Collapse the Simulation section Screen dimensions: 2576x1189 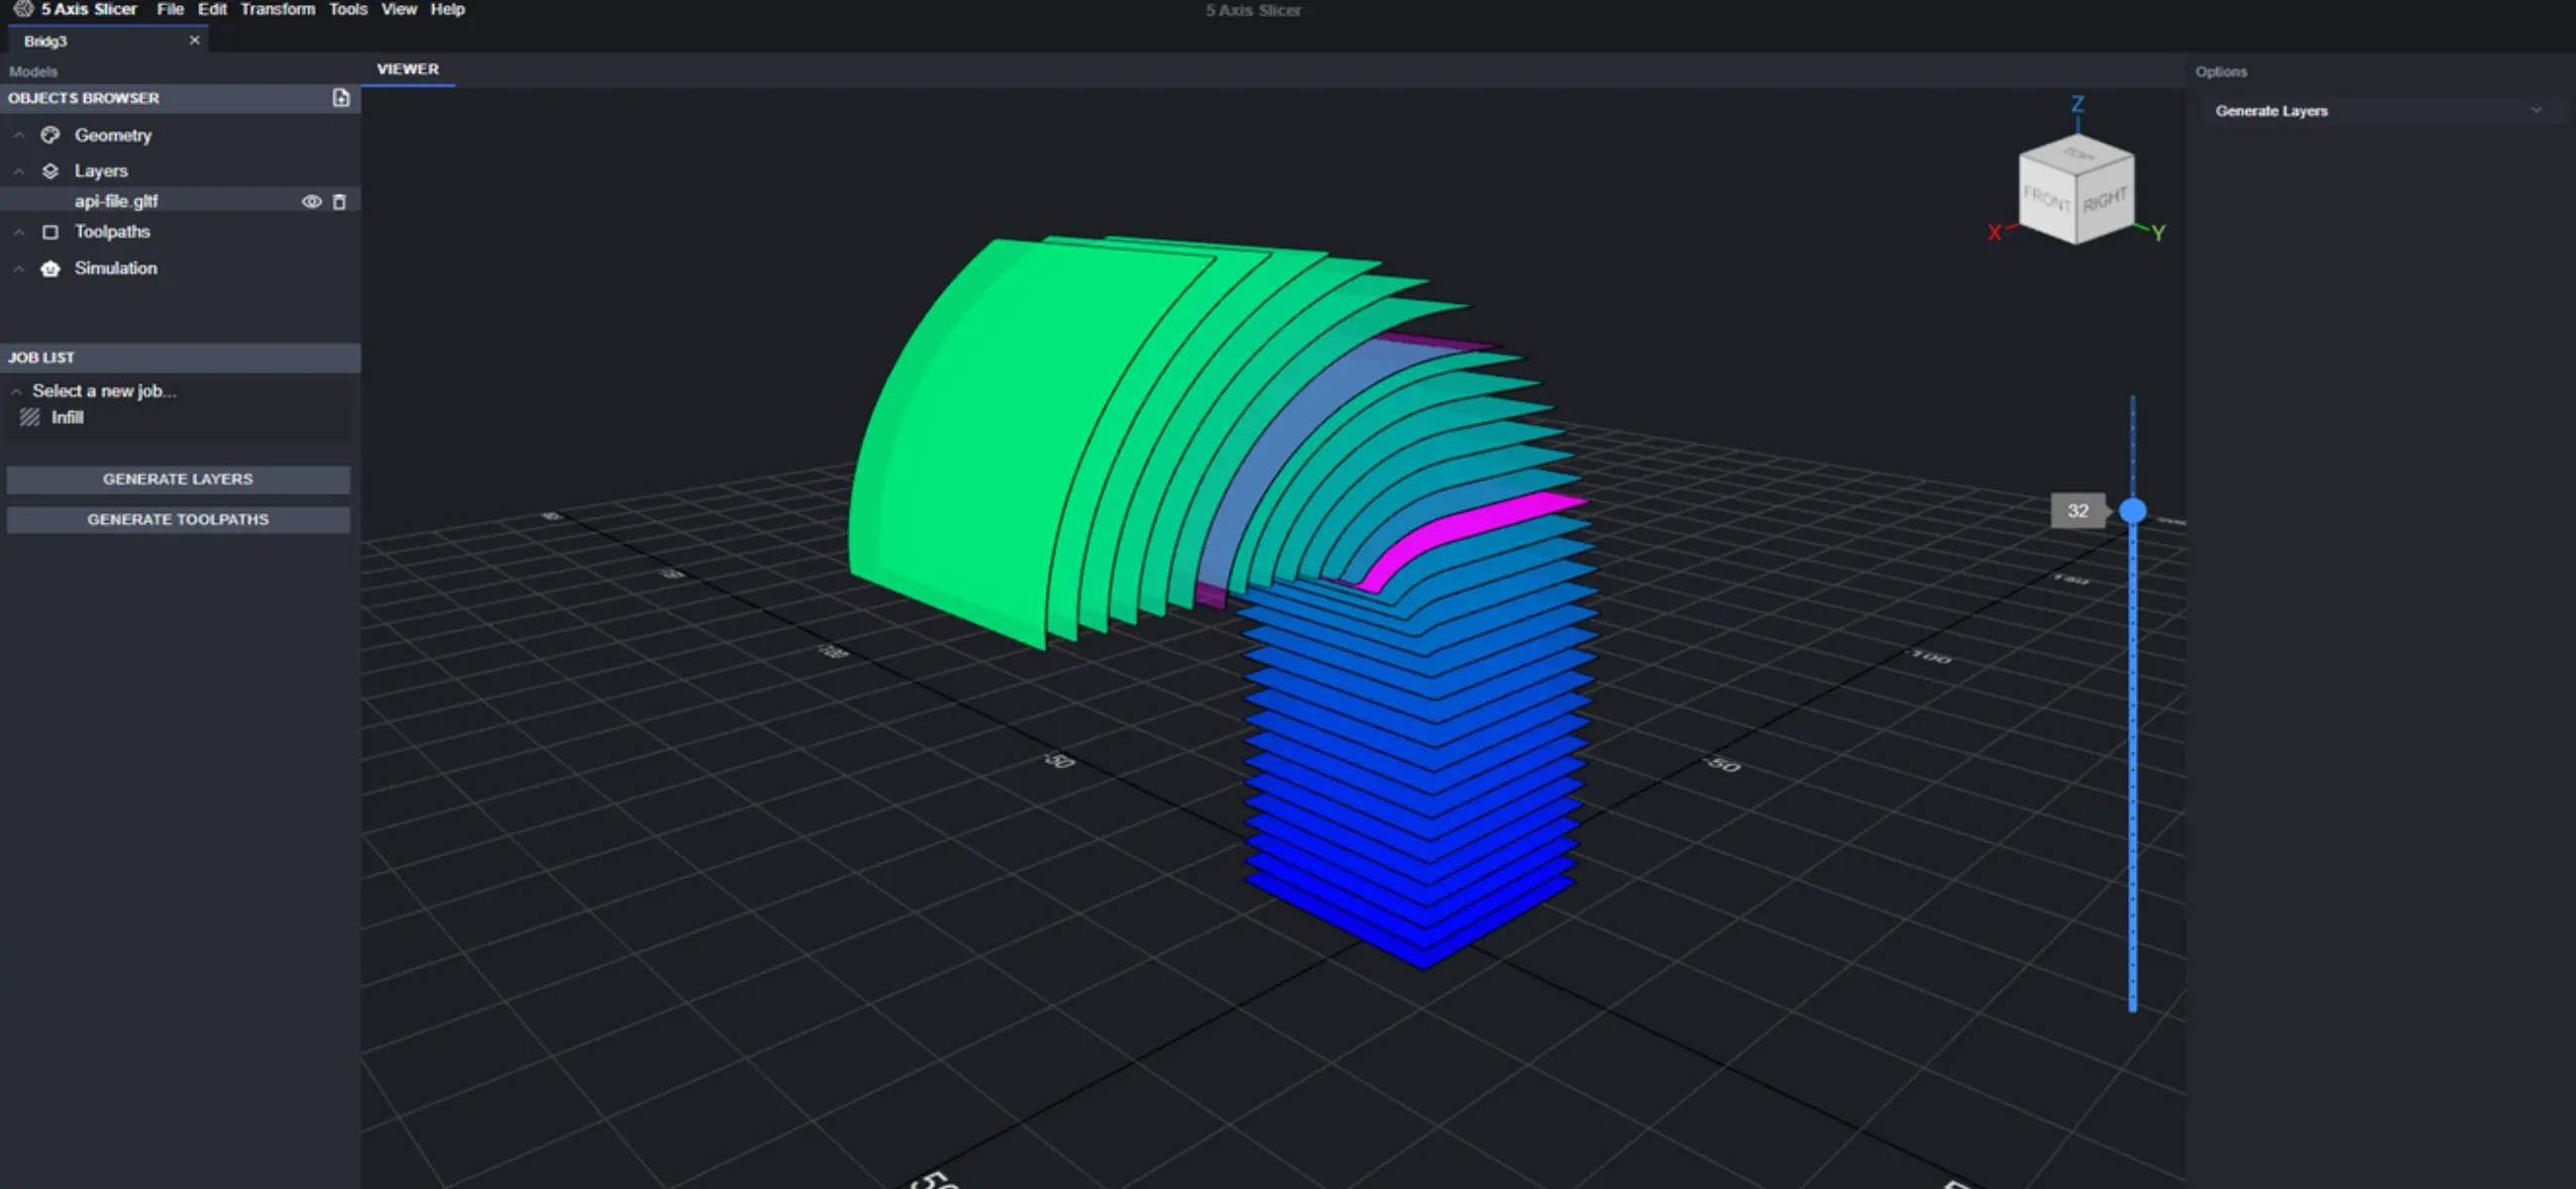[x=18, y=268]
